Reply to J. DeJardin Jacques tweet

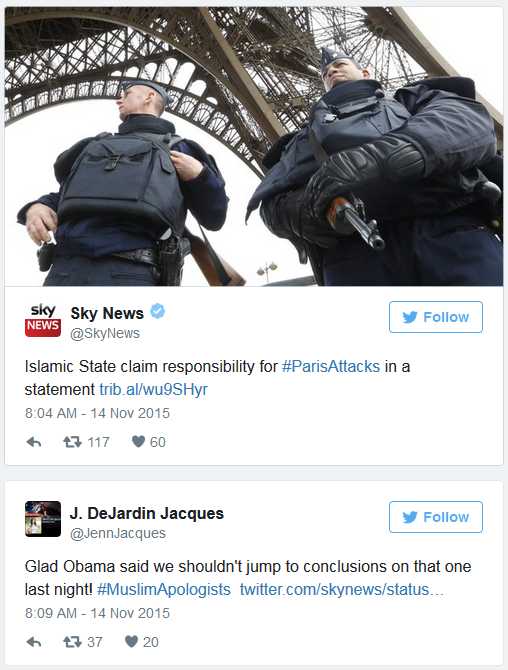tap(34, 642)
